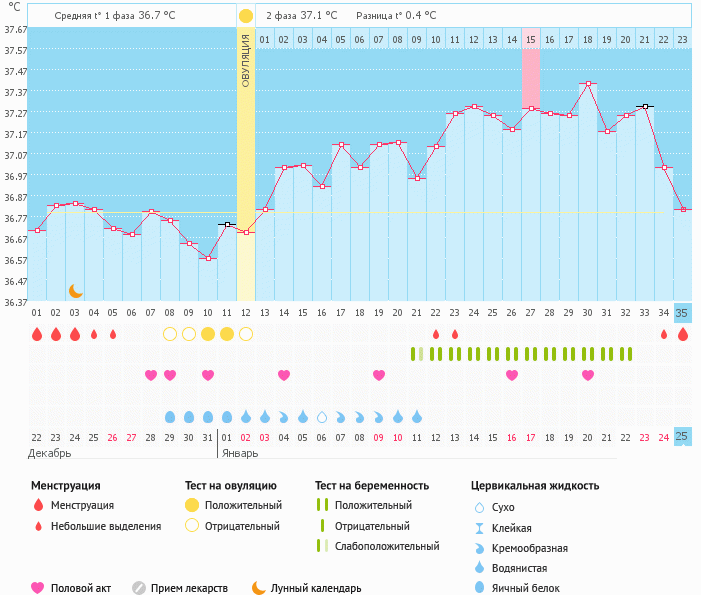Click the Половой акт heart legend icon
Viewport: 701px width, 595px height.
pos(38,588)
